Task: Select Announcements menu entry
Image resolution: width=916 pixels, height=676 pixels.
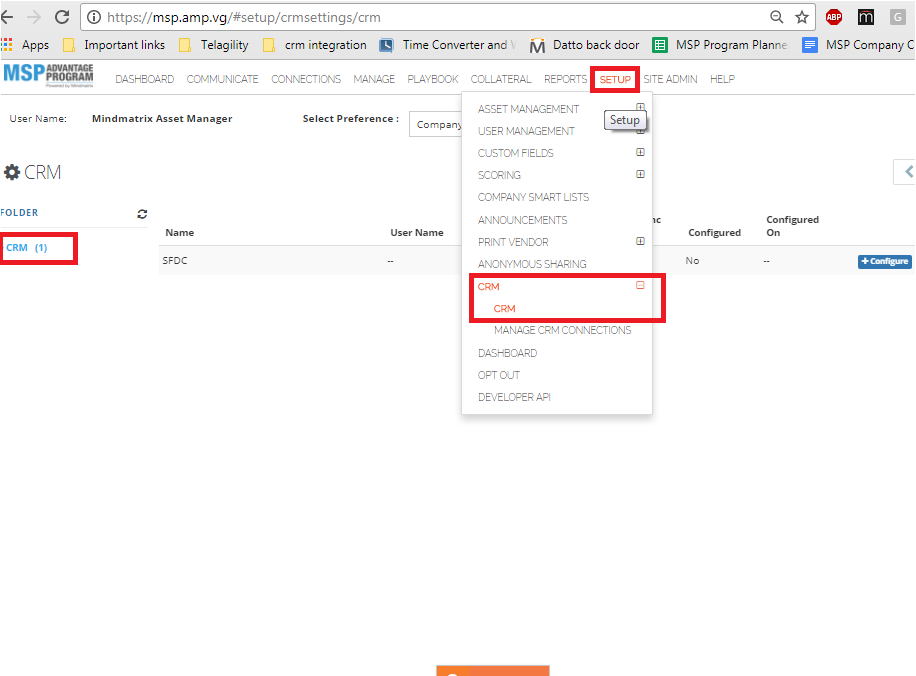Action: pos(522,220)
